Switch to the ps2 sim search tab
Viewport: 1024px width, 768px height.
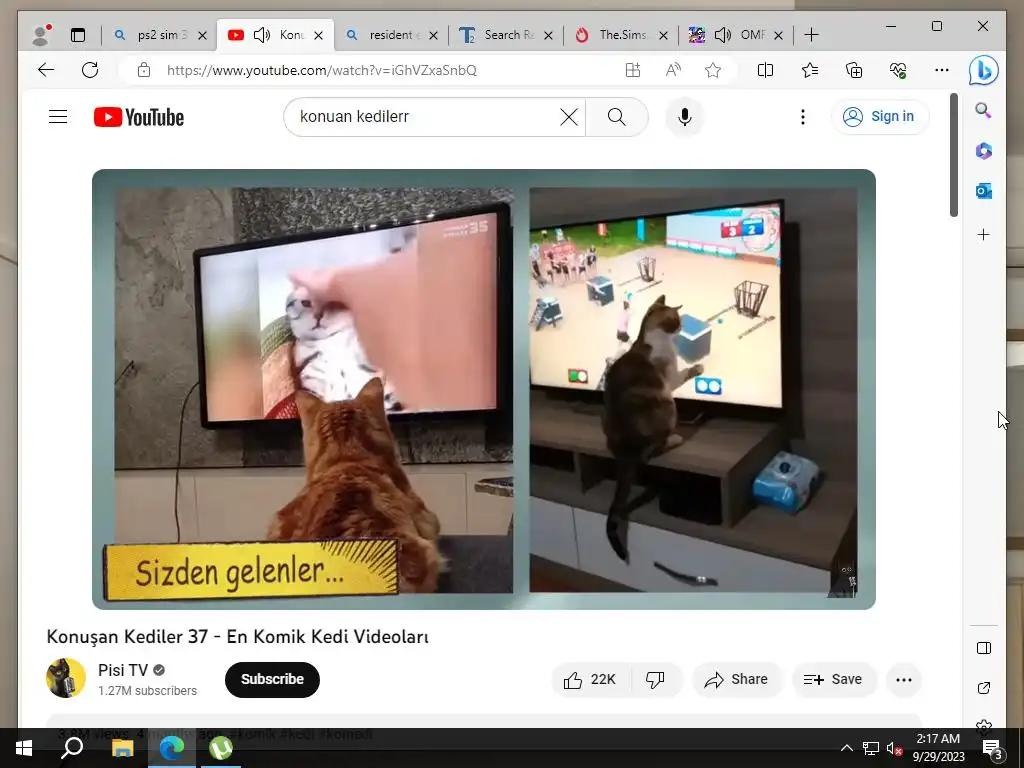tap(159, 35)
